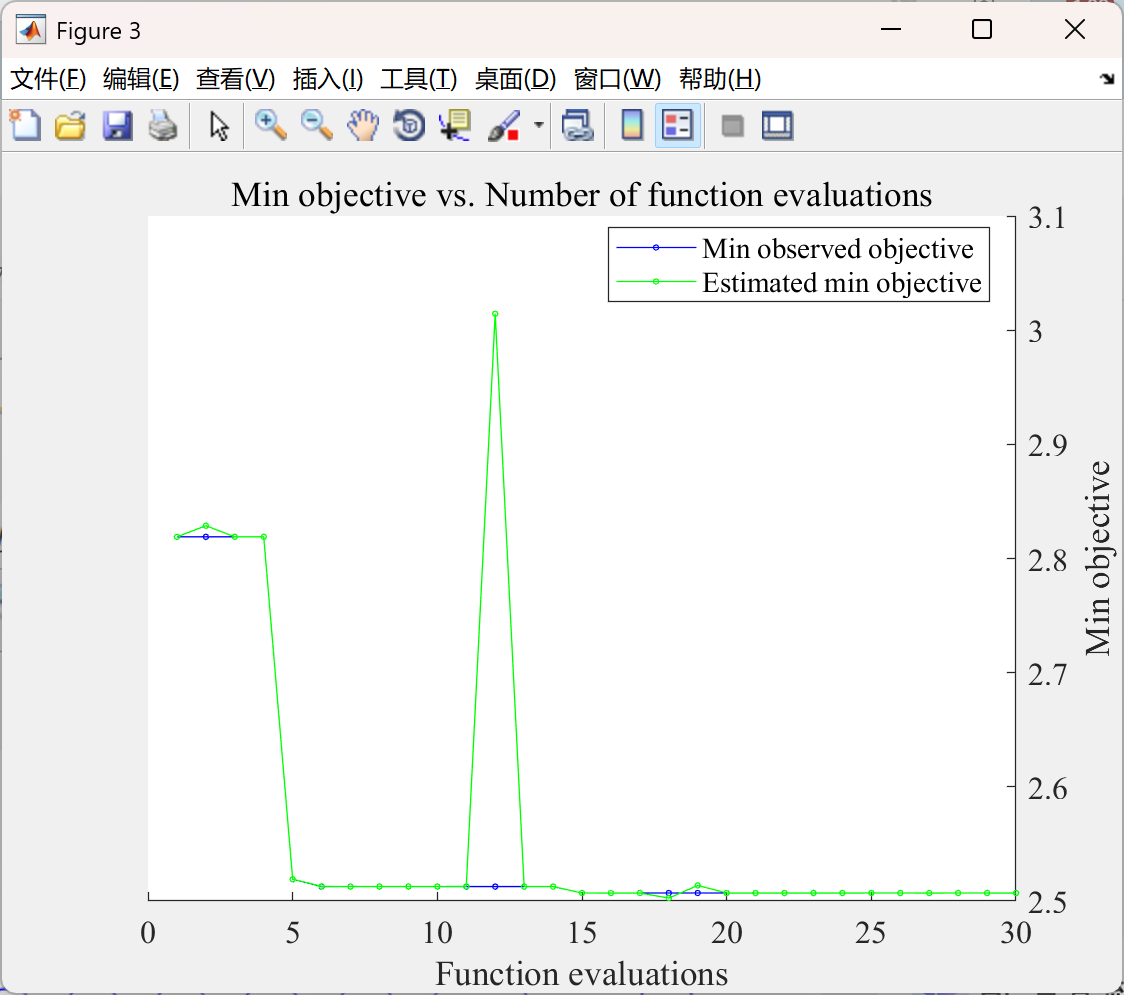Click the green peak data point near 3
This screenshot has height=995, width=1124.
(x=495, y=314)
